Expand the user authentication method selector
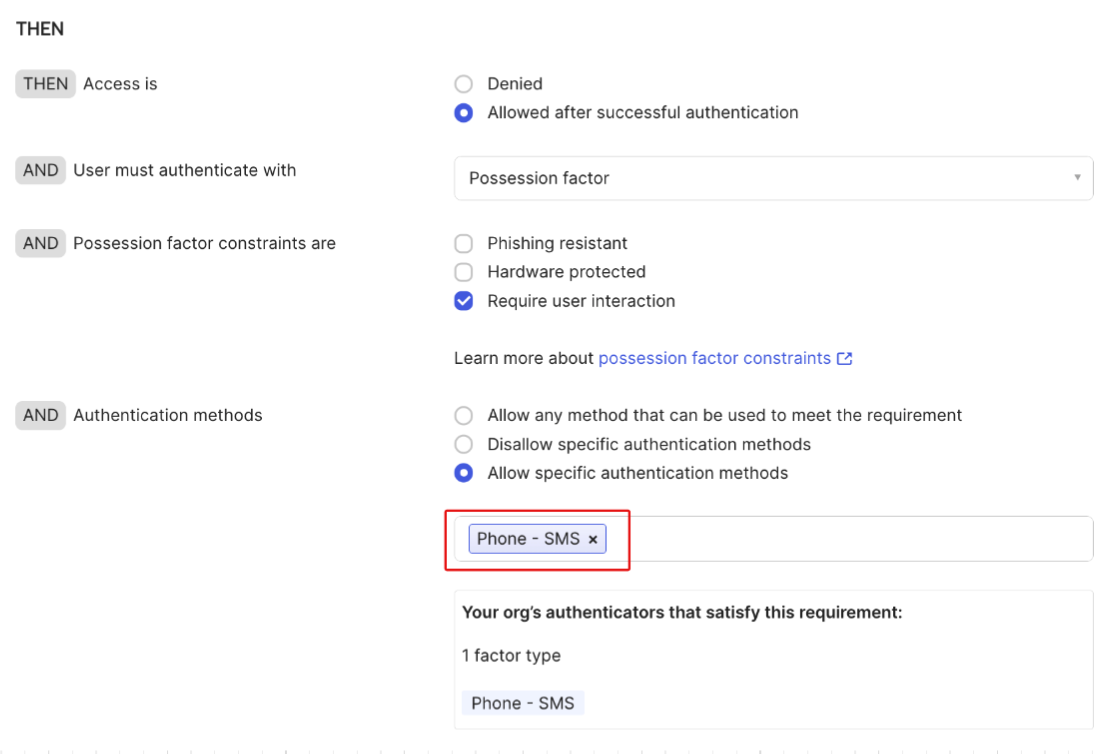This screenshot has width=1114, height=754. pyautogui.click(x=773, y=178)
